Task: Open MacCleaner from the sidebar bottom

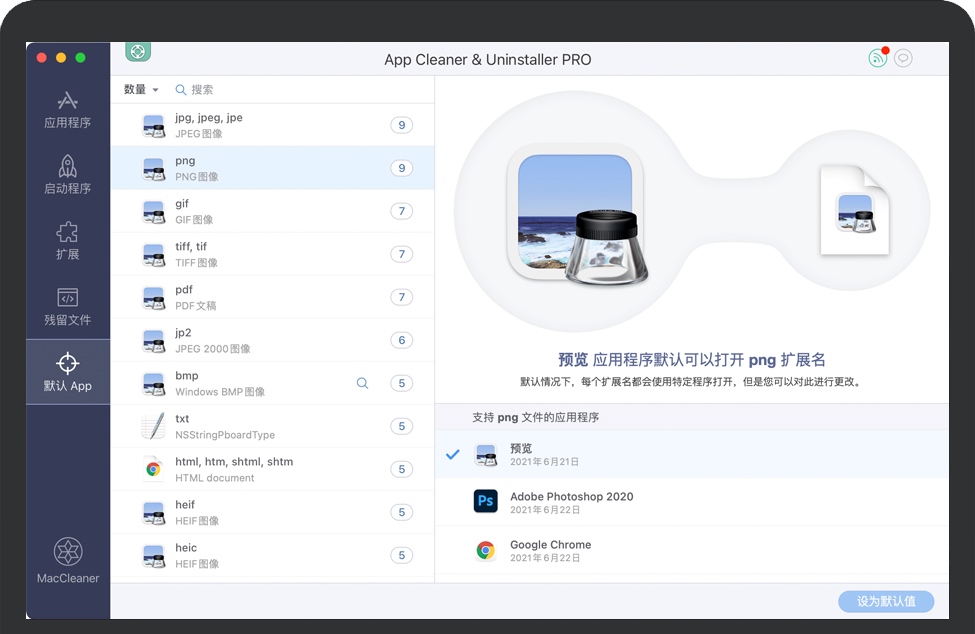Action: 67,560
